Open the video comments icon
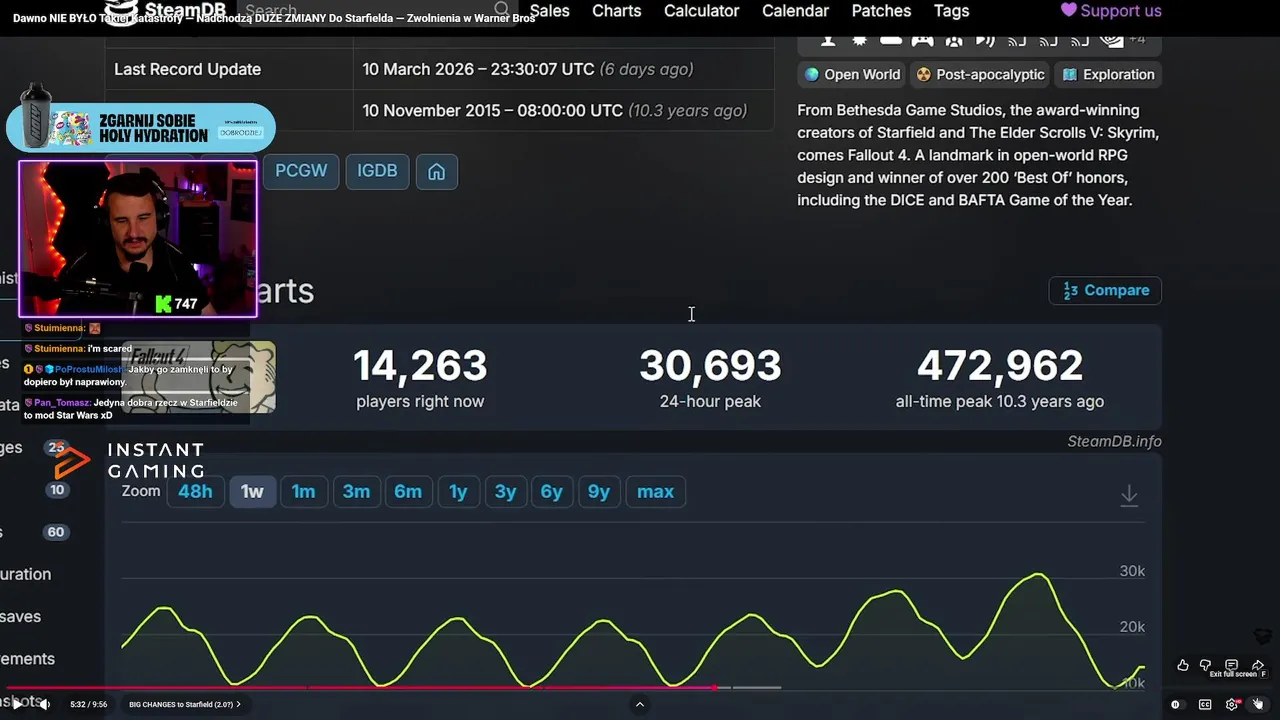1280x720 pixels. pyautogui.click(x=1232, y=666)
